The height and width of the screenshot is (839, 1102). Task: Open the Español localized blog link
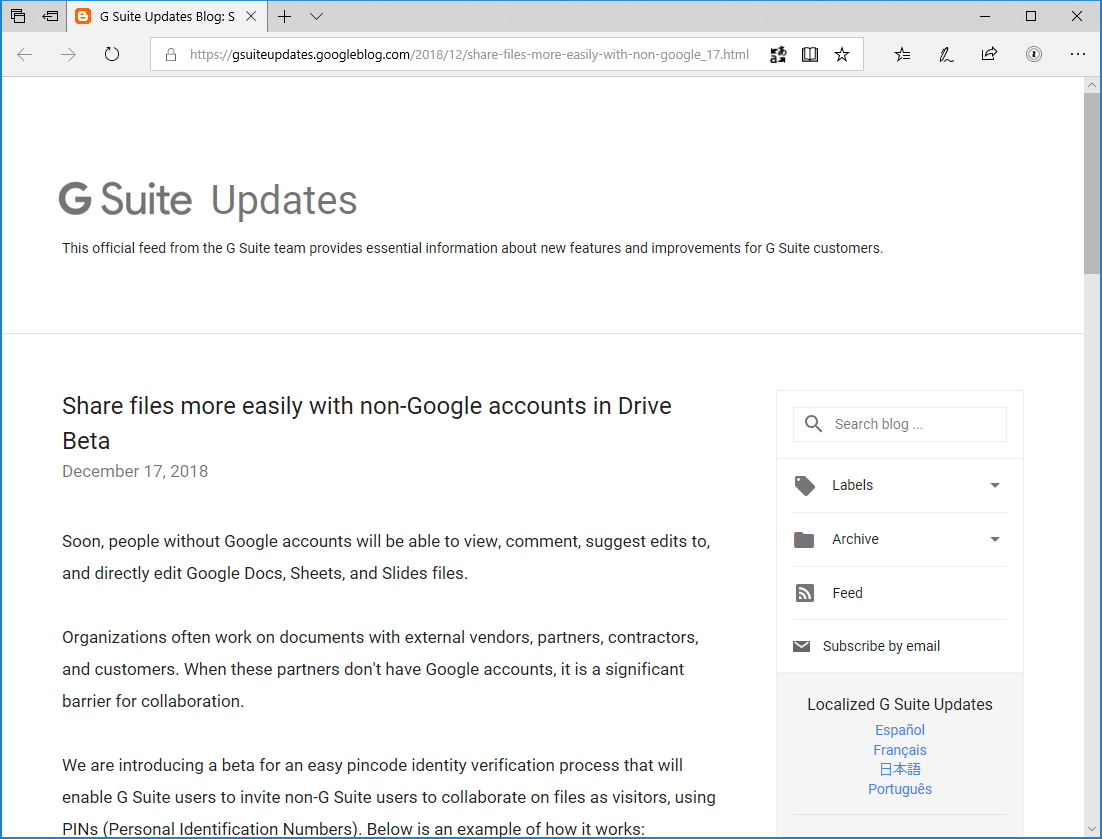coord(899,730)
